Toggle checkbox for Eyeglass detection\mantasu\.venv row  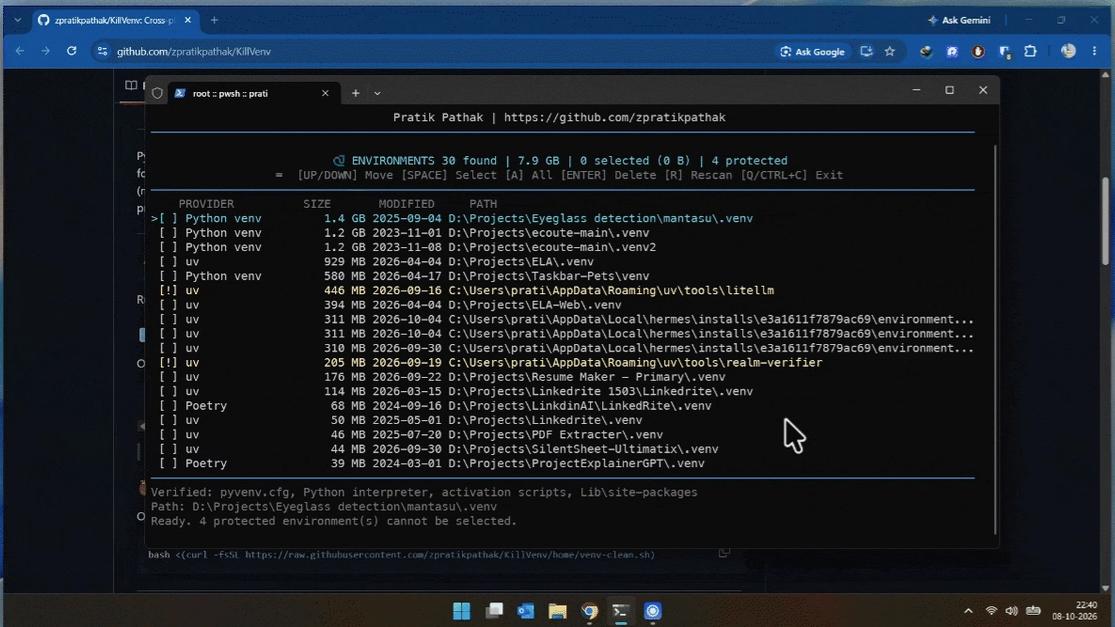pyautogui.click(x=168, y=218)
